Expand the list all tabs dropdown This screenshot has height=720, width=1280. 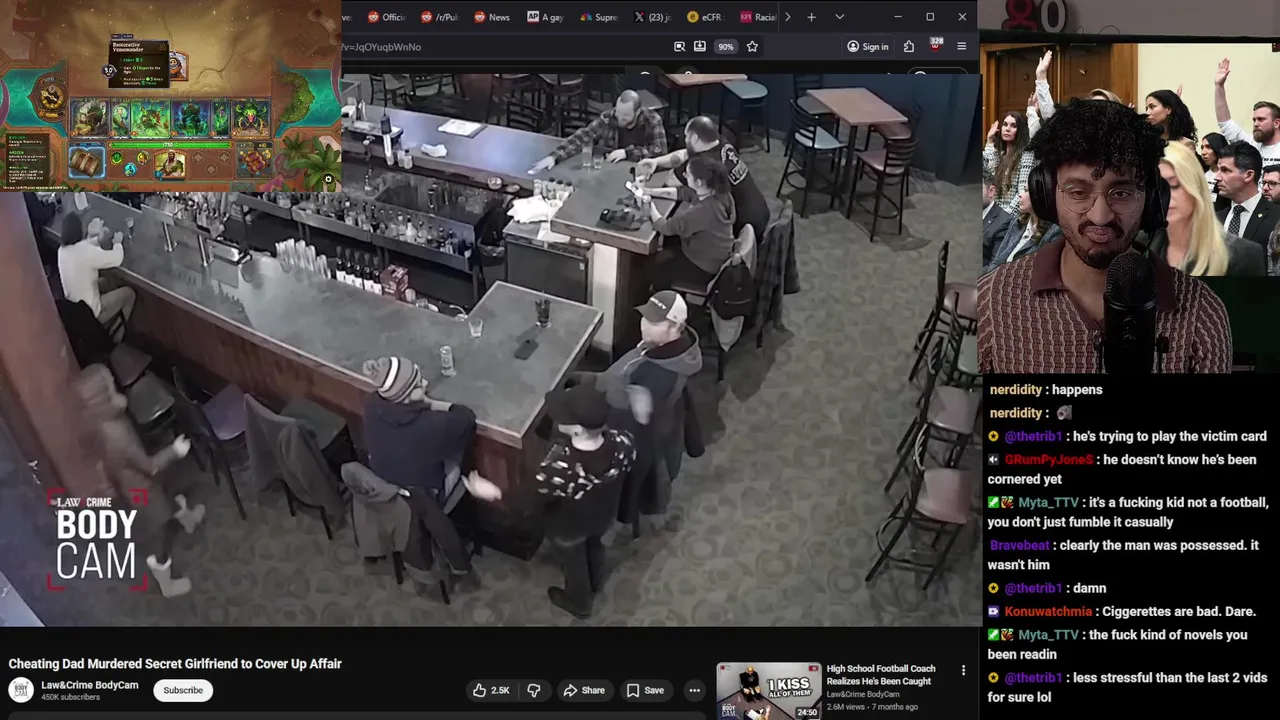pyautogui.click(x=839, y=17)
